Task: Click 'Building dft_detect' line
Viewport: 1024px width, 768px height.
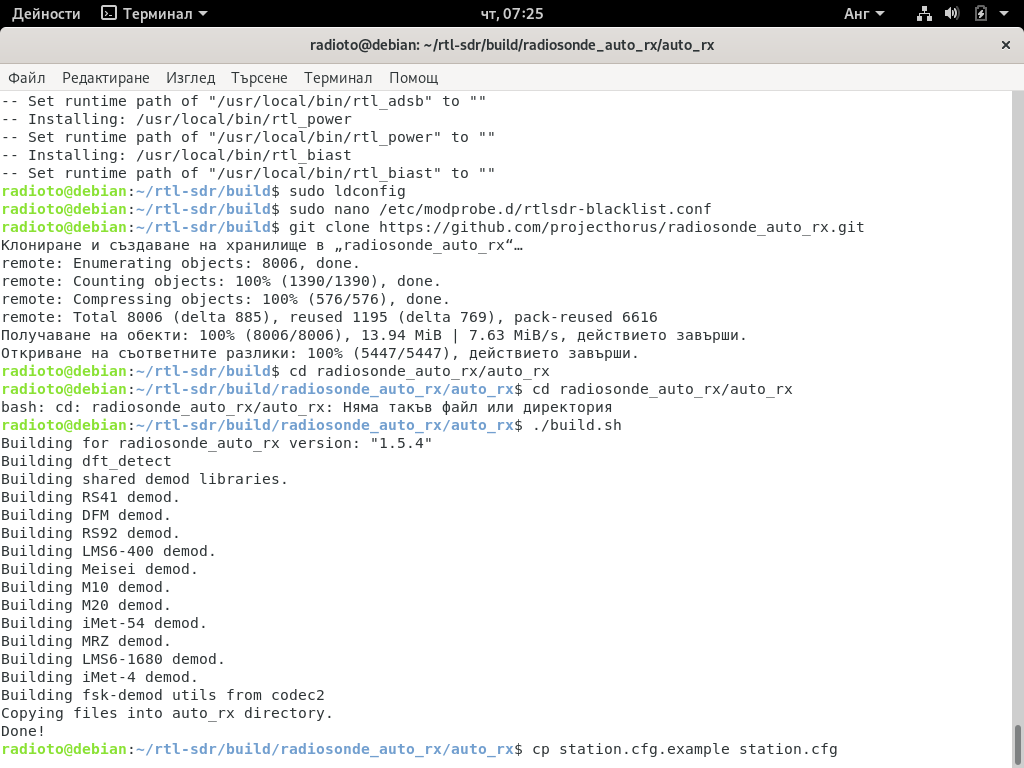Action: [86, 462]
